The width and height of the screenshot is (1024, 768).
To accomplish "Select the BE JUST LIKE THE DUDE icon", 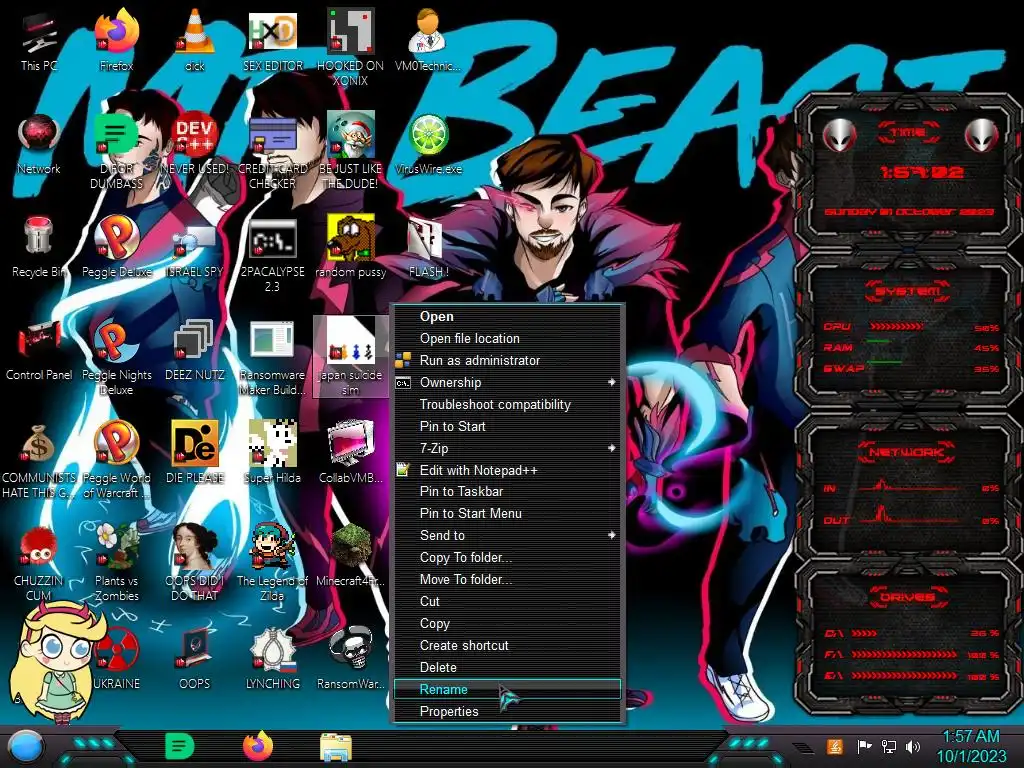I will pyautogui.click(x=350, y=152).
